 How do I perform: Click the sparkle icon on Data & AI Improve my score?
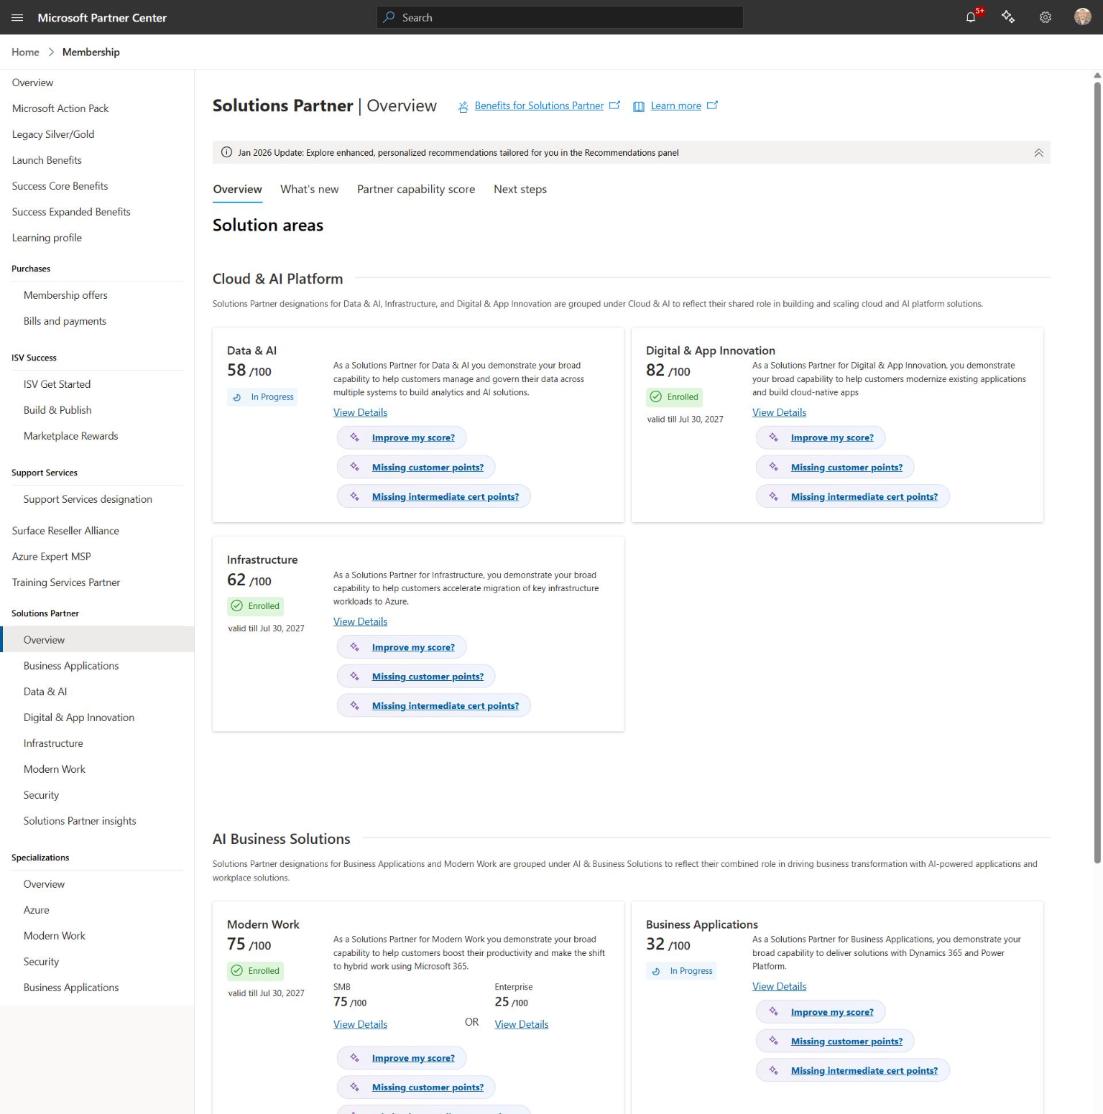click(354, 438)
